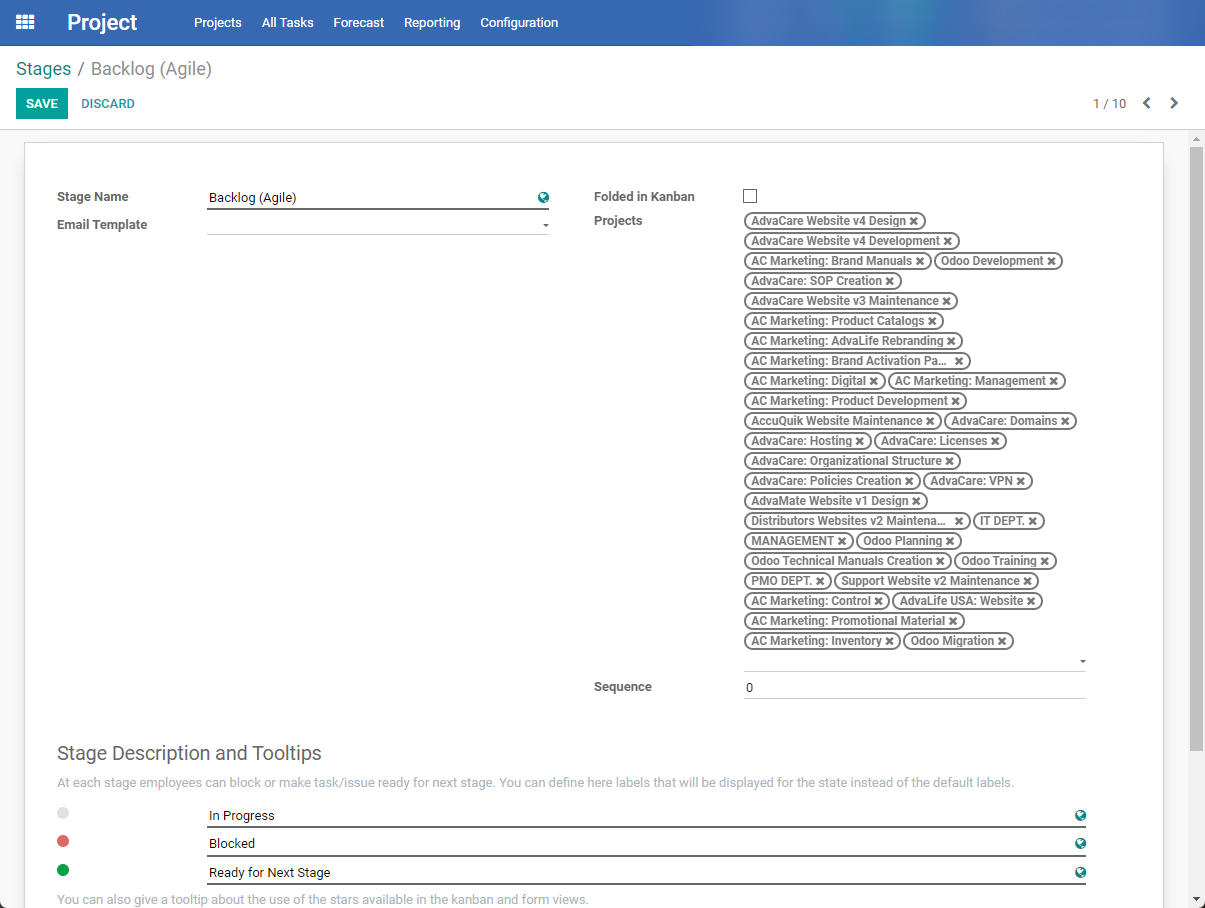Remove AdvaCare Website v4 Development tag
The image size is (1205, 908).
(948, 241)
